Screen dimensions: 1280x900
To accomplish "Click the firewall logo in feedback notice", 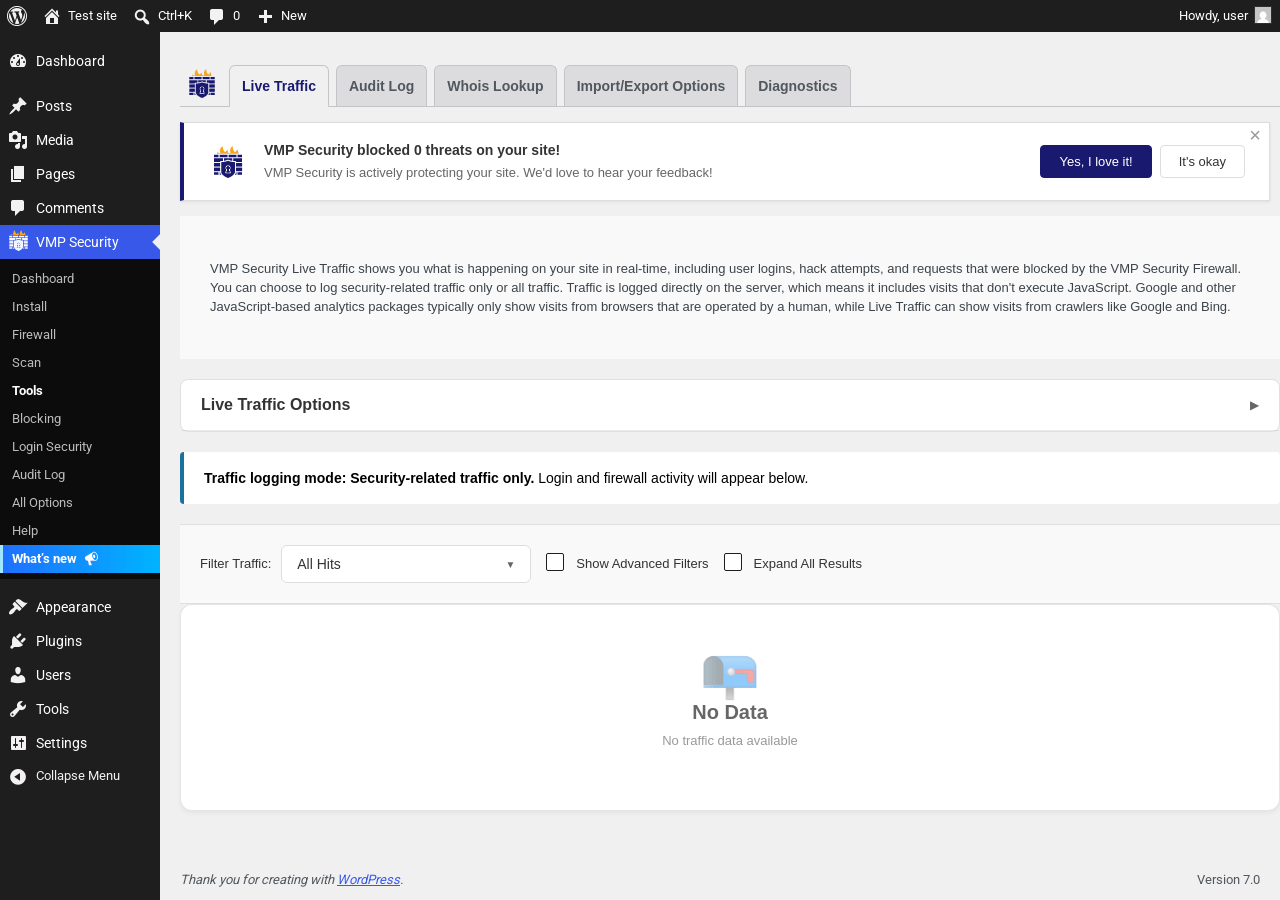I will (x=228, y=162).
